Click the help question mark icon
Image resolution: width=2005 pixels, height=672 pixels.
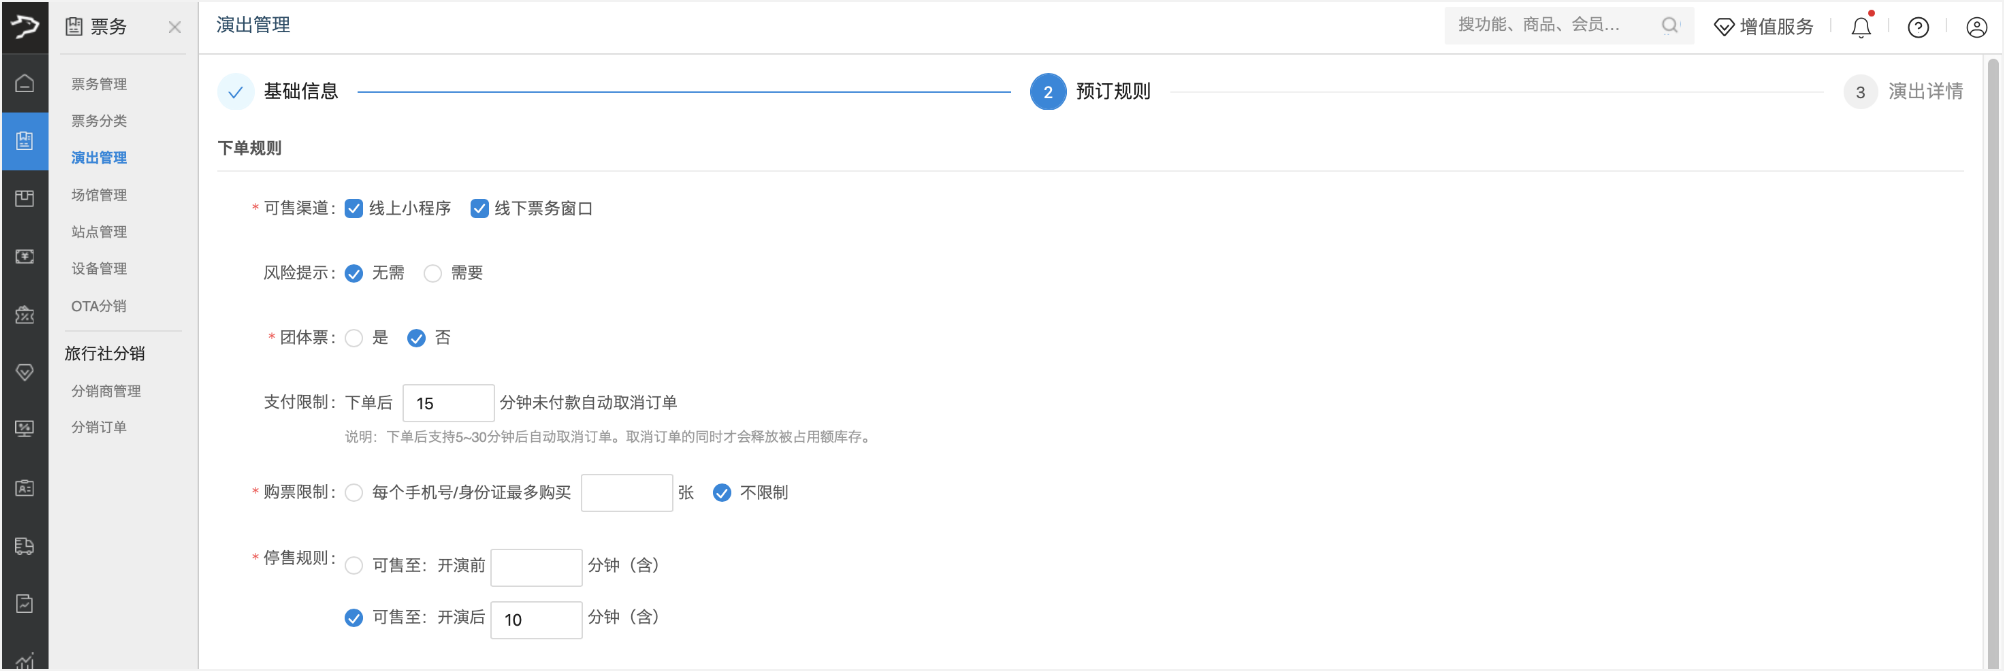pos(1918,28)
